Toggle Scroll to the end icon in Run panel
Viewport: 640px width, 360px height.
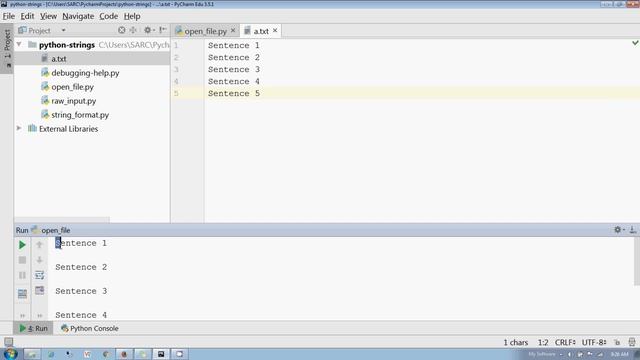click(40, 290)
